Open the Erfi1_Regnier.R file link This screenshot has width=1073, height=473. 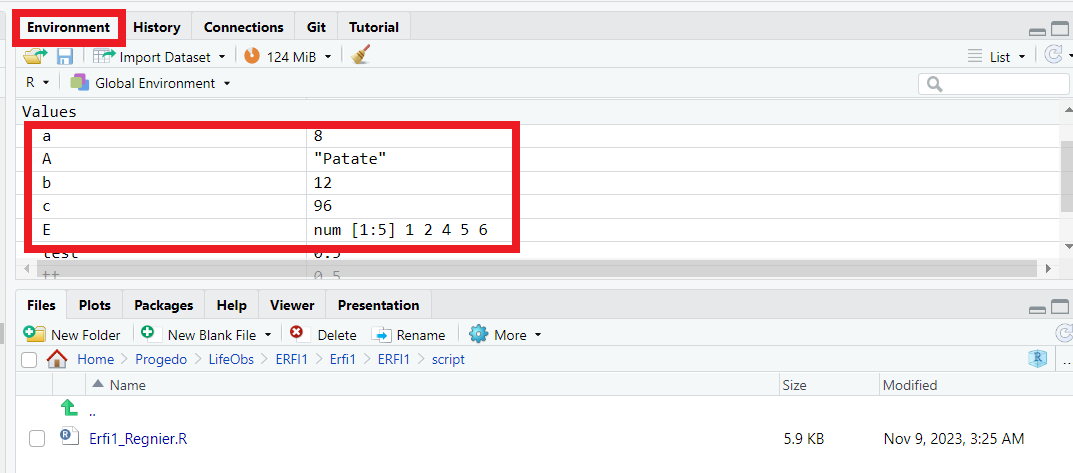point(138,438)
